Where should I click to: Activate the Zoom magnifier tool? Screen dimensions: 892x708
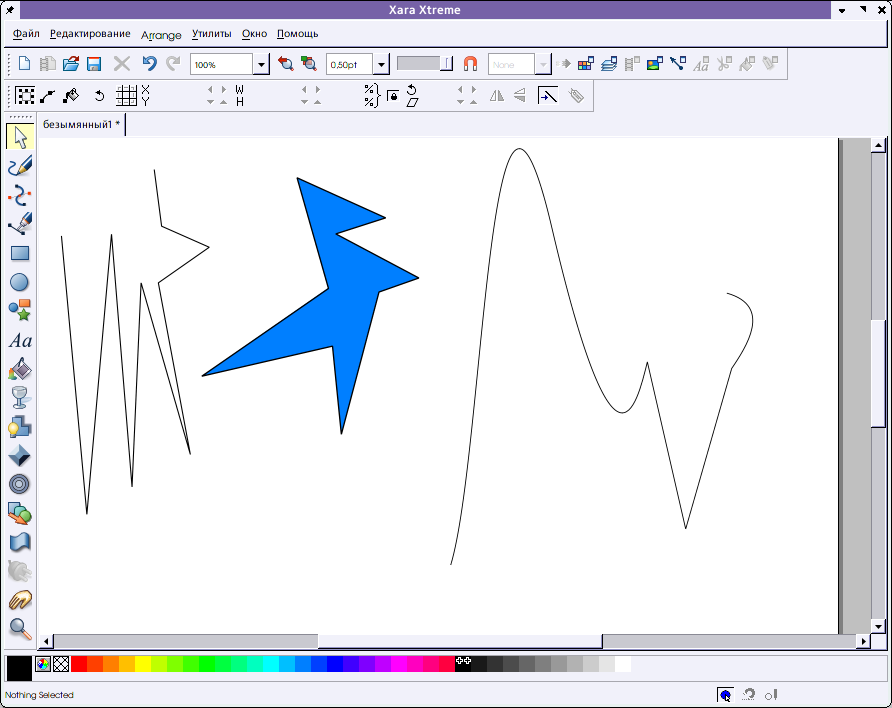coord(20,629)
